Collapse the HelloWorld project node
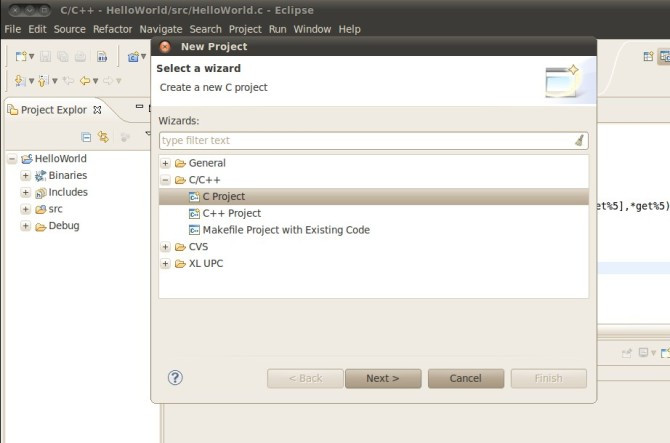Viewport: 670px width, 443px height. [12, 159]
